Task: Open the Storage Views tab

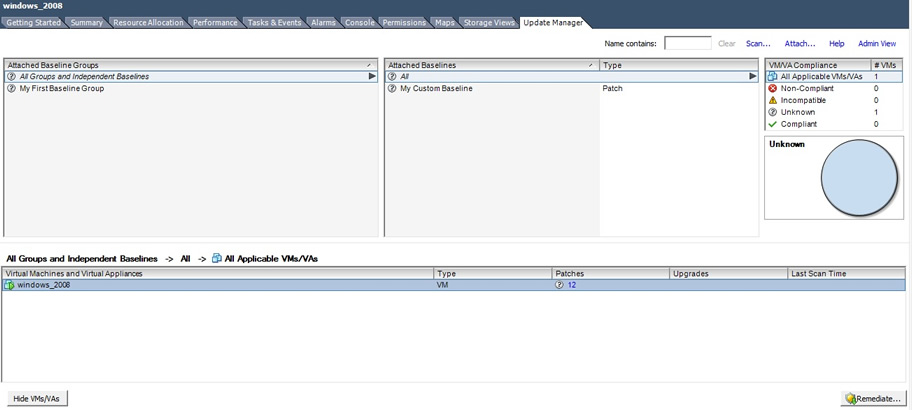Action: tap(489, 22)
